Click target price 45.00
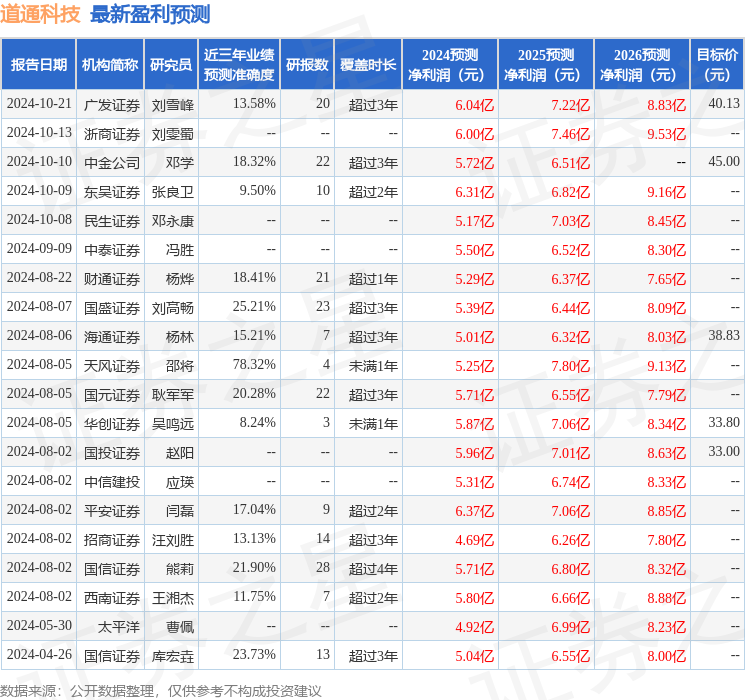Image resolution: width=745 pixels, height=700 pixels. [724, 162]
